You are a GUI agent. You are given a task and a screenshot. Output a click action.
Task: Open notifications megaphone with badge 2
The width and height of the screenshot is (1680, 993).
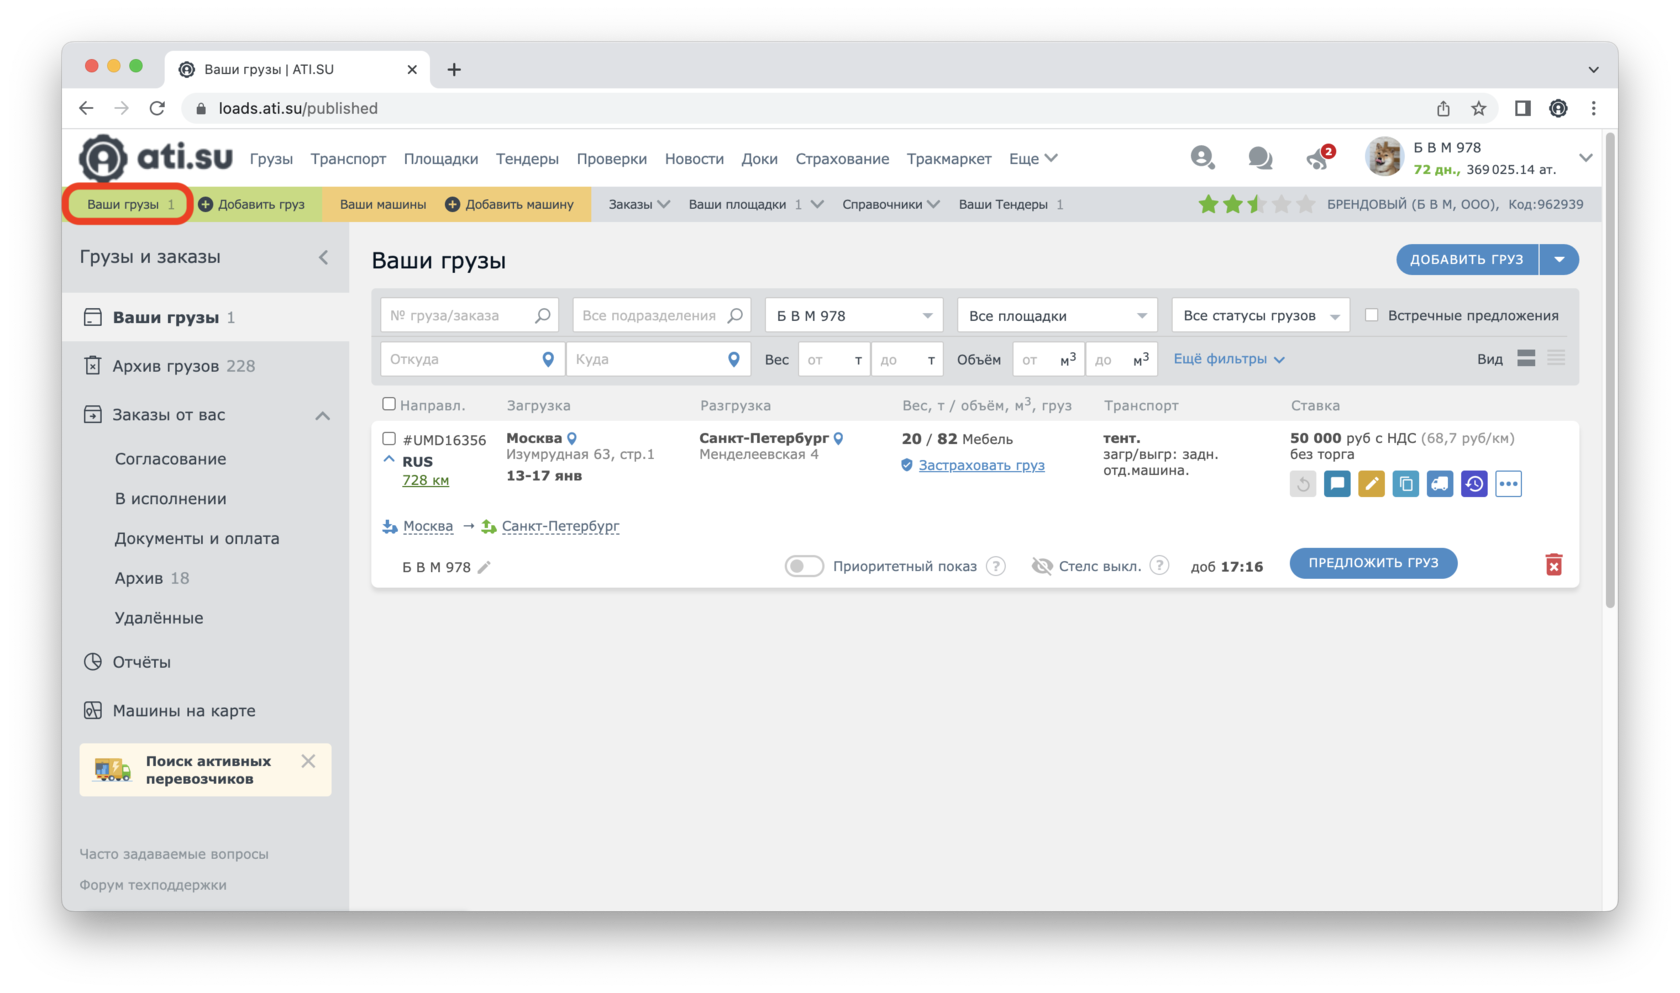(1320, 157)
